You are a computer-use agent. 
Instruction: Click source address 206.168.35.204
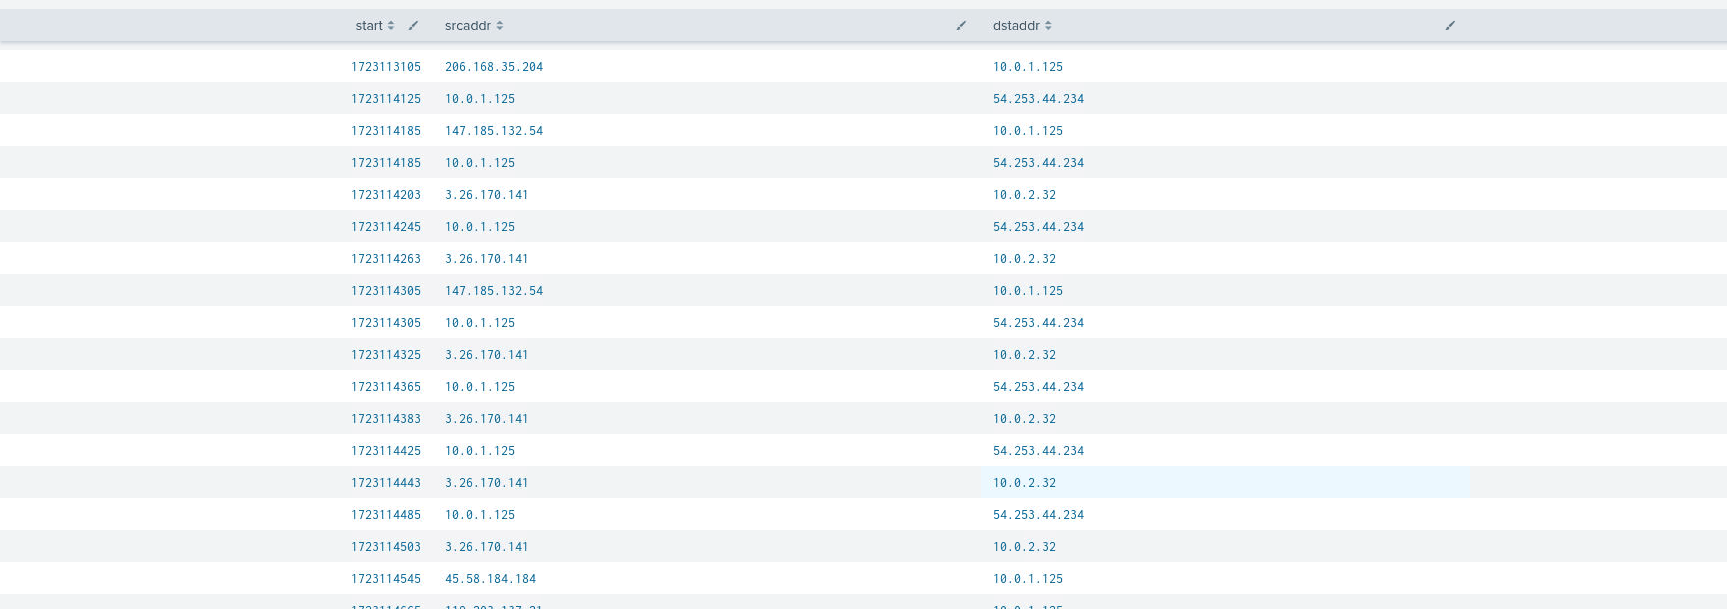[494, 67]
